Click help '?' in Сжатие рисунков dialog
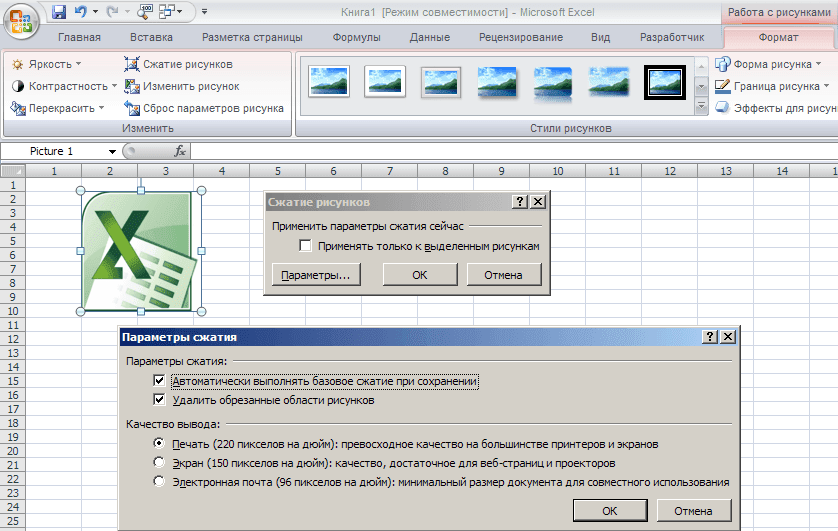Screen dimensions: 838x531 click(x=519, y=201)
